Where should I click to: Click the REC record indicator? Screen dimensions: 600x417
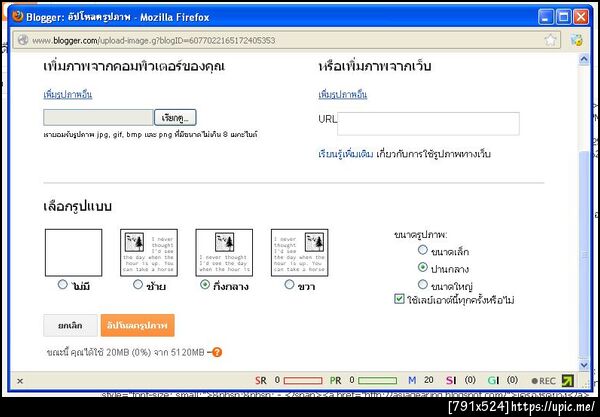tap(543, 381)
